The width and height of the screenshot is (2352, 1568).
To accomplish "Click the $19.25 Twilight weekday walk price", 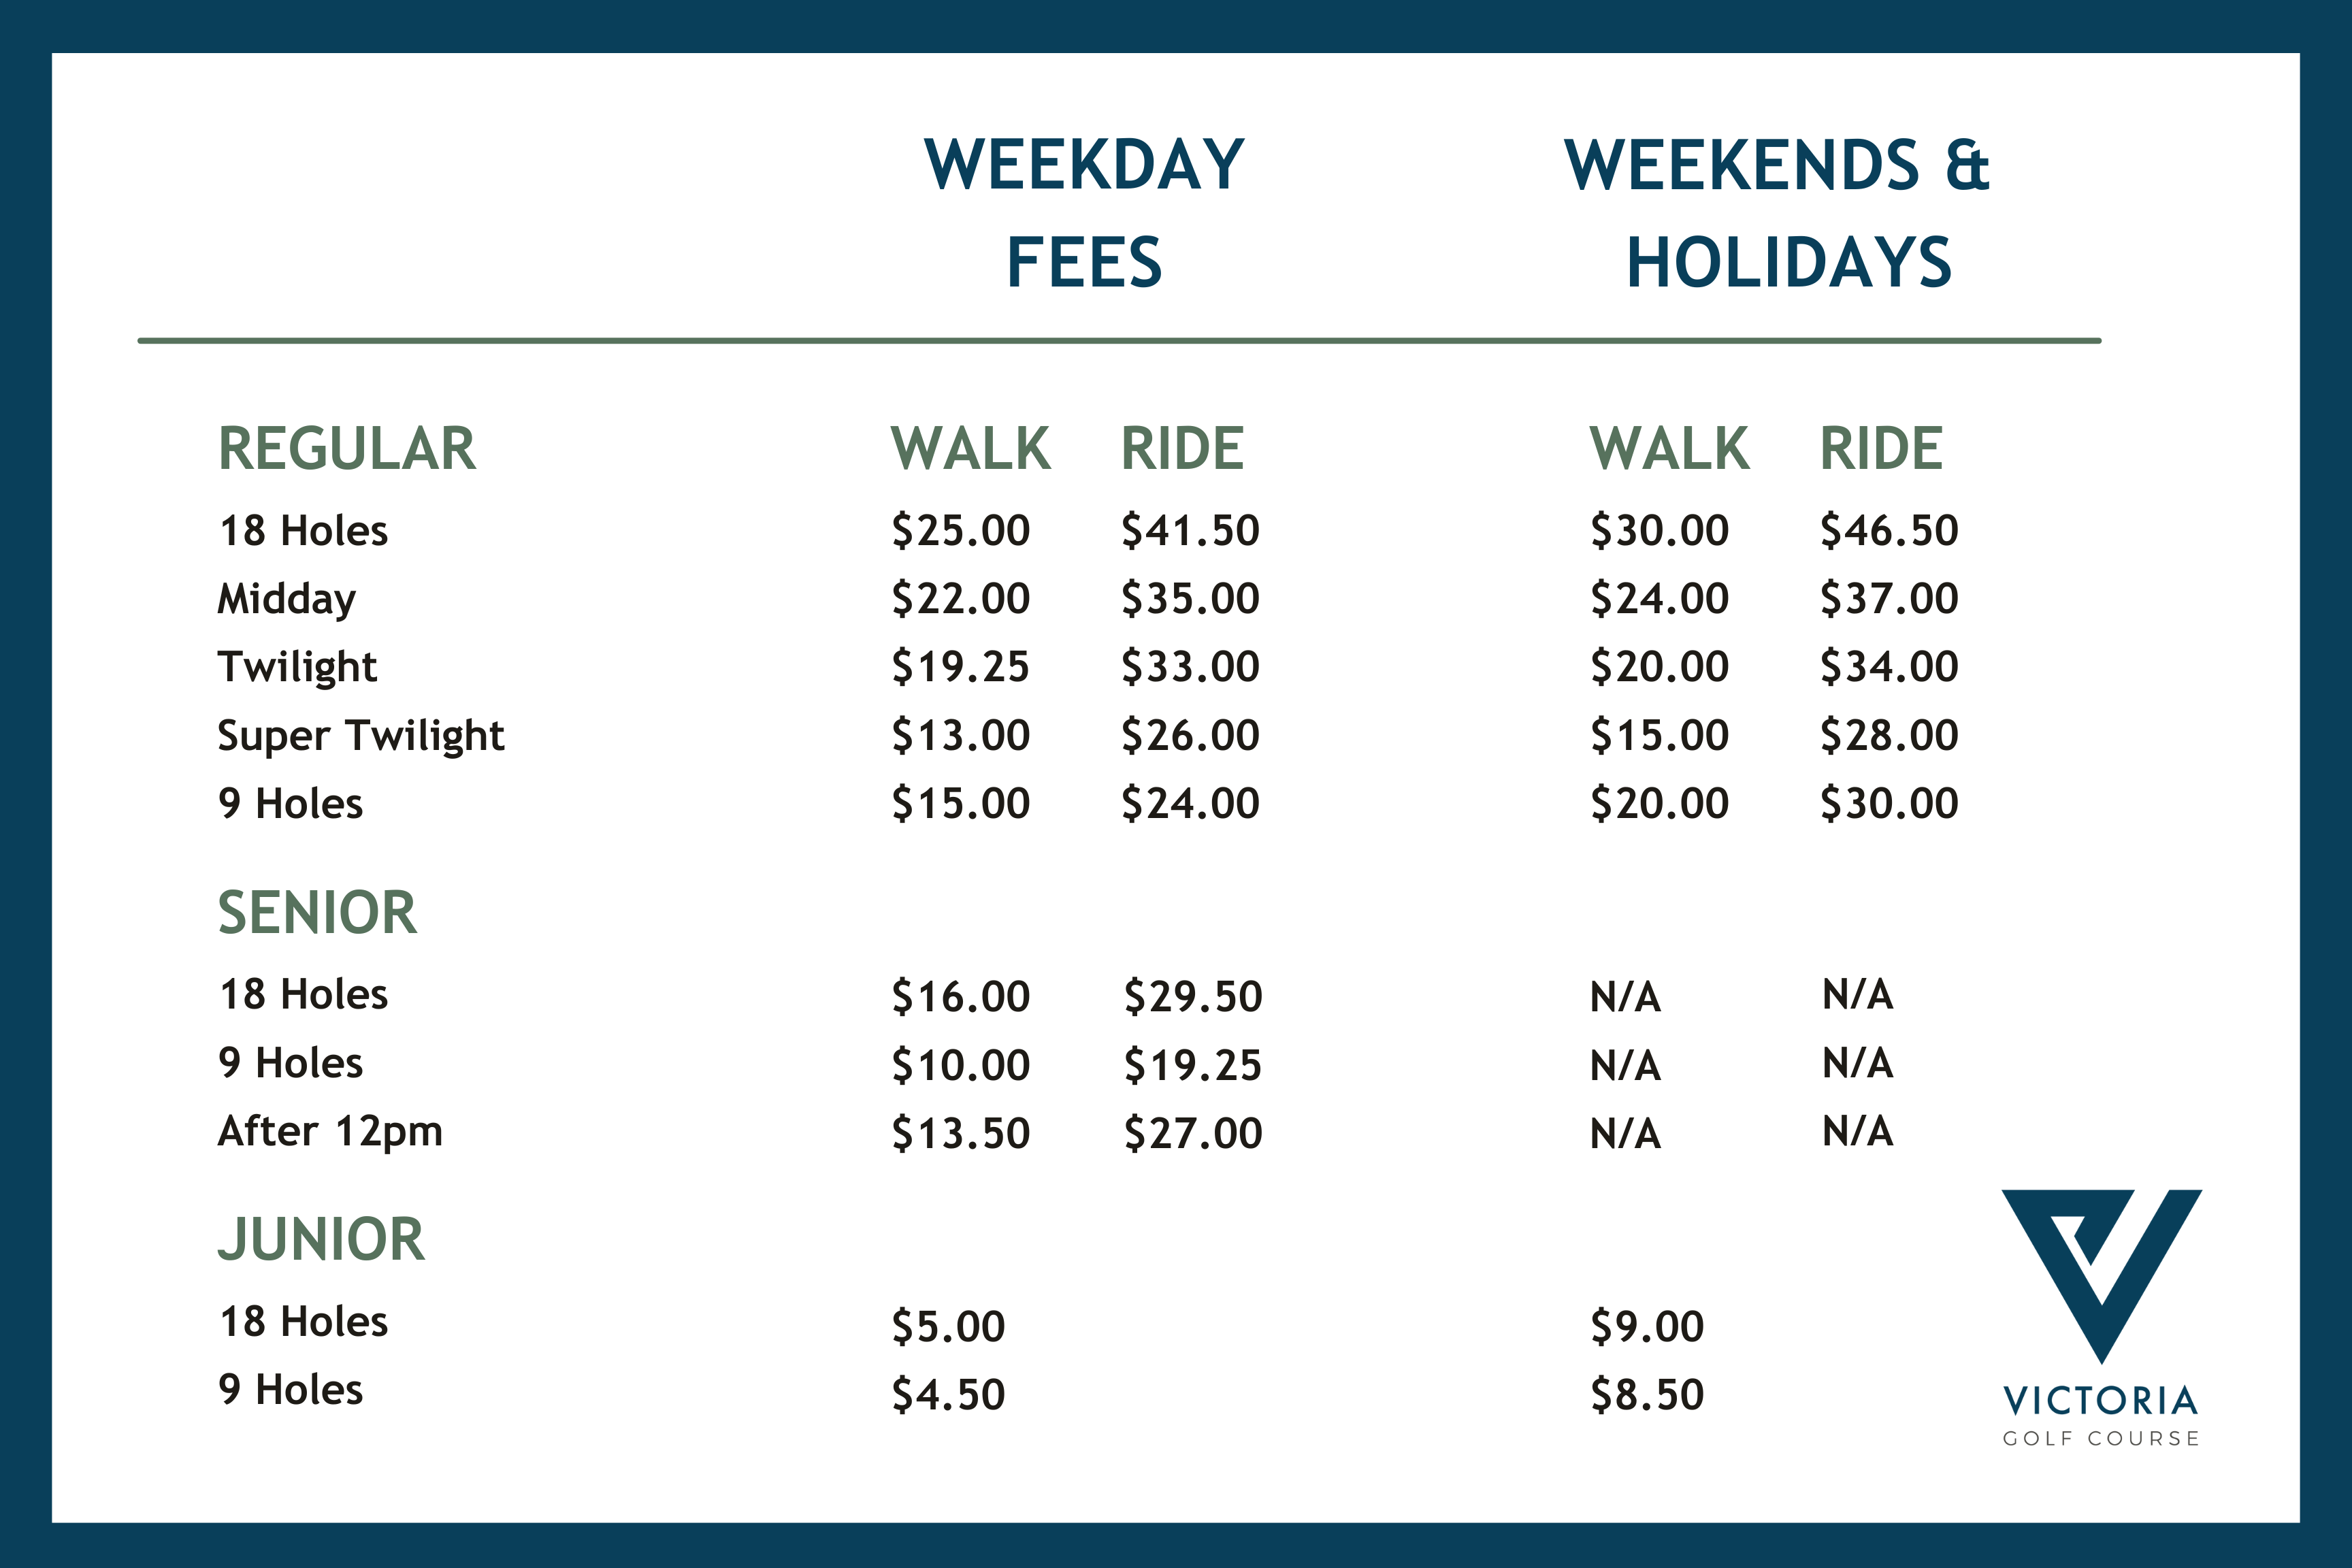I will tap(960, 666).
